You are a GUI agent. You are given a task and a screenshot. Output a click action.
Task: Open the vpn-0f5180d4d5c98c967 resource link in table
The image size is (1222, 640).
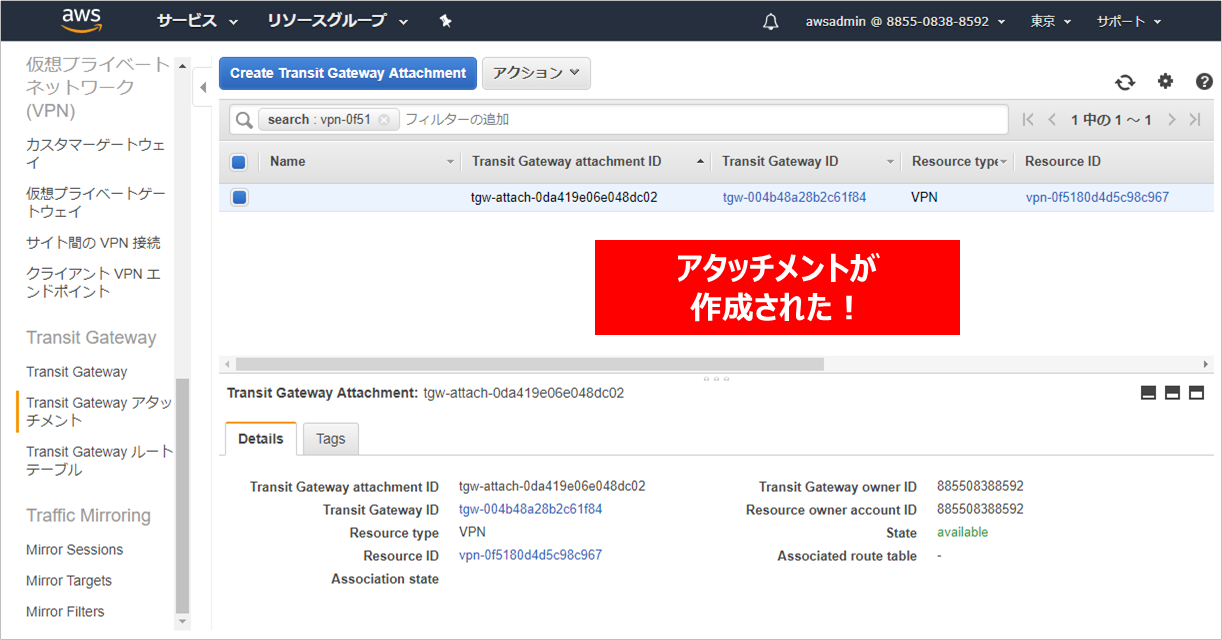coord(1097,198)
